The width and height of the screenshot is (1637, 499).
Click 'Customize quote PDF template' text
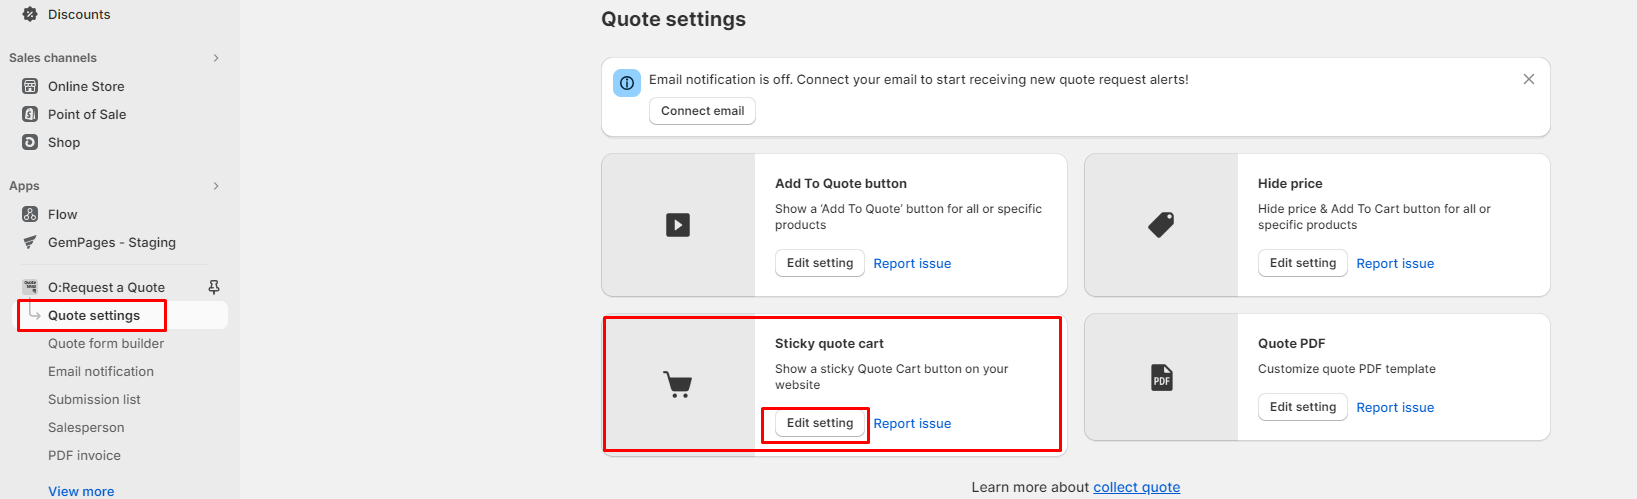coord(1347,369)
